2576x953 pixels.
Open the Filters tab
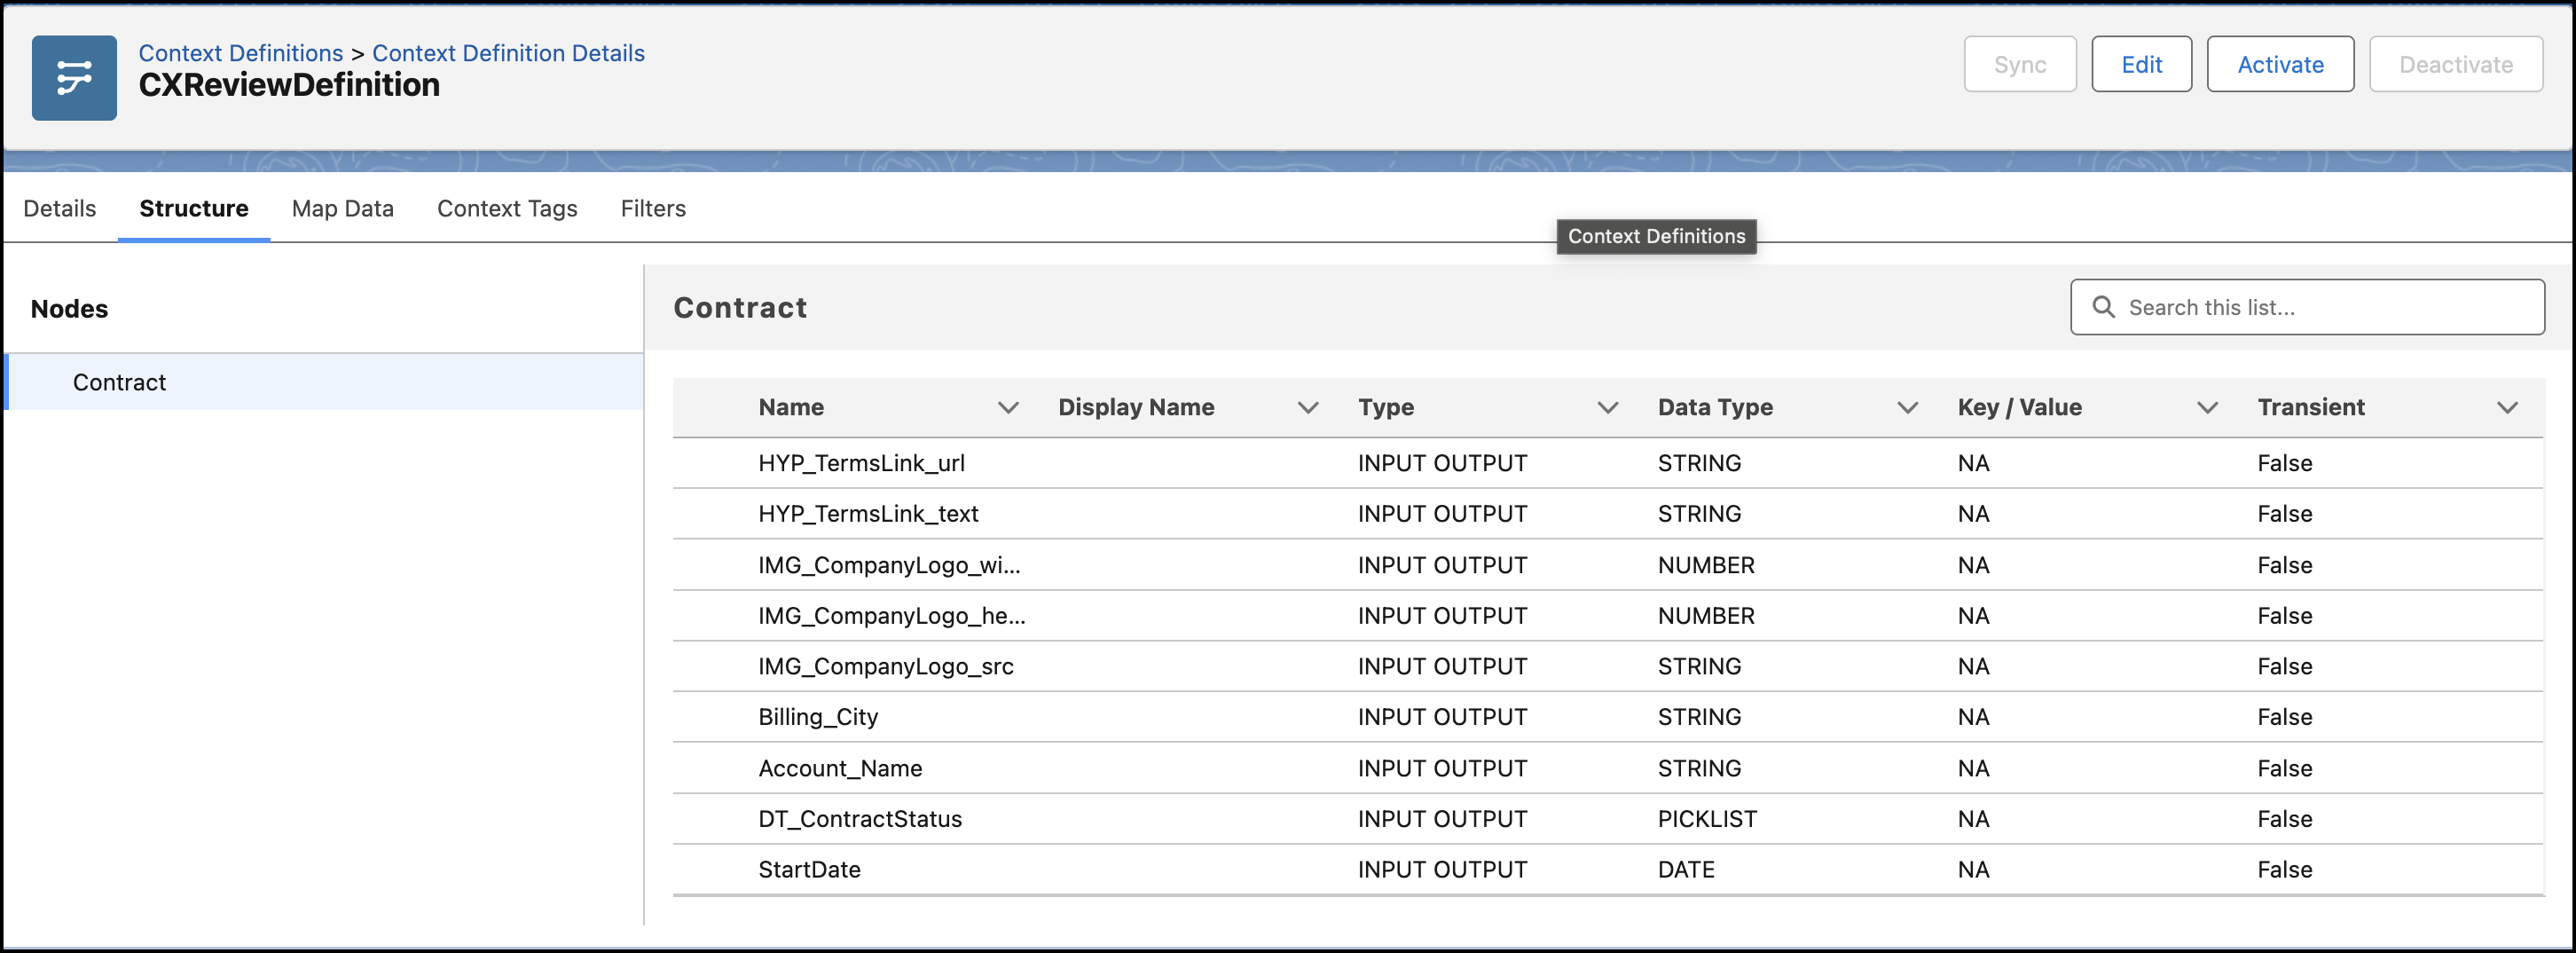click(x=653, y=208)
